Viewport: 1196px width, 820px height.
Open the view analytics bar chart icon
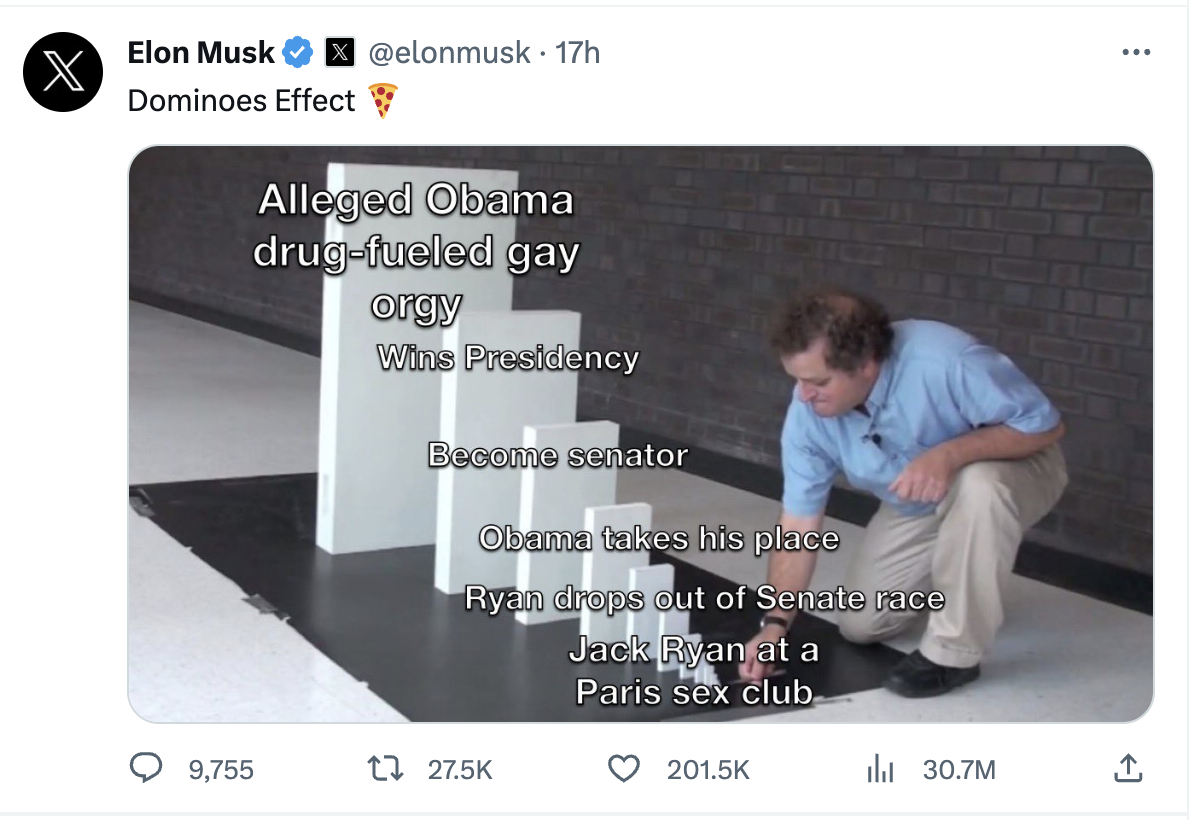coord(879,768)
